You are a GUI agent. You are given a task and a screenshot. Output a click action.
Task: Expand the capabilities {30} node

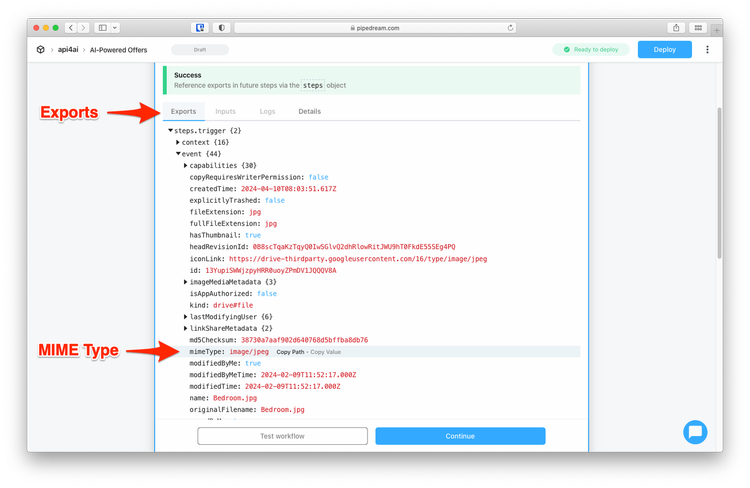coord(186,165)
